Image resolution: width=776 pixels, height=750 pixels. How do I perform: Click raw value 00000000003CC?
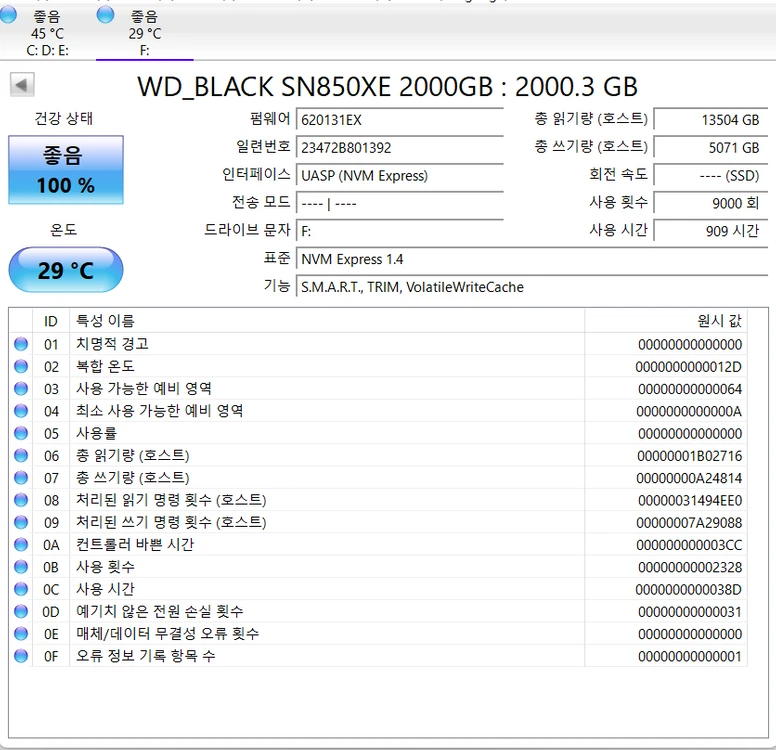click(x=689, y=545)
